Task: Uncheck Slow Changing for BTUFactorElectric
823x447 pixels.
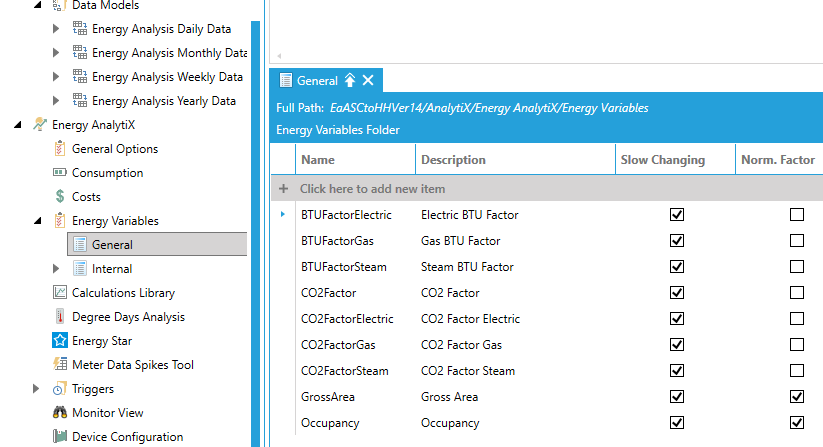Action: coord(677,215)
